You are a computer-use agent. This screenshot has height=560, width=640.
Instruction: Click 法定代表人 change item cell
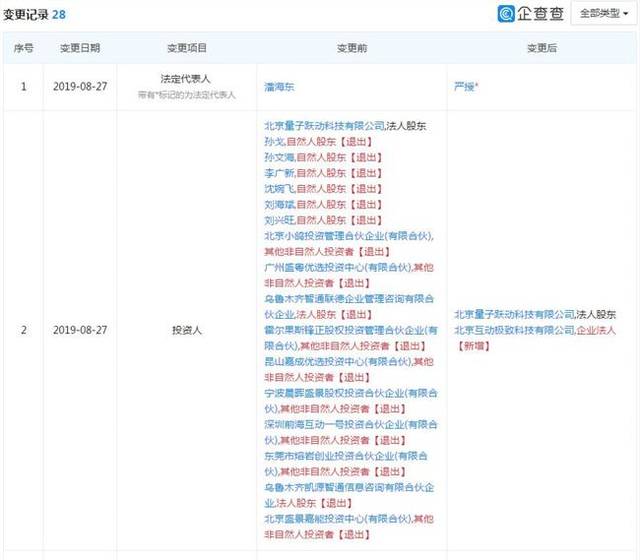point(185,79)
